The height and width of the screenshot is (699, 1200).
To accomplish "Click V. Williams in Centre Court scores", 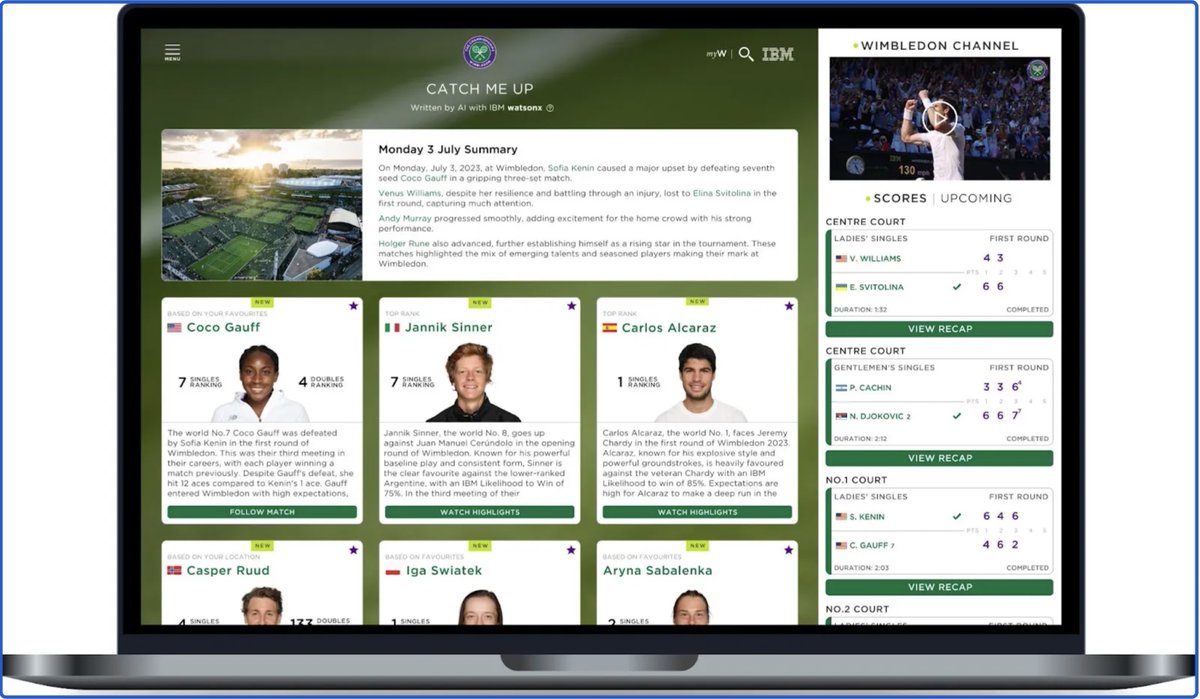I will (x=875, y=258).
